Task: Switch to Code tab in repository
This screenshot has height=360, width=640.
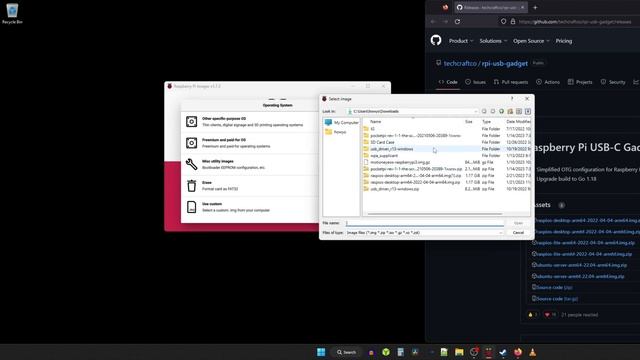Action: pyautogui.click(x=448, y=82)
